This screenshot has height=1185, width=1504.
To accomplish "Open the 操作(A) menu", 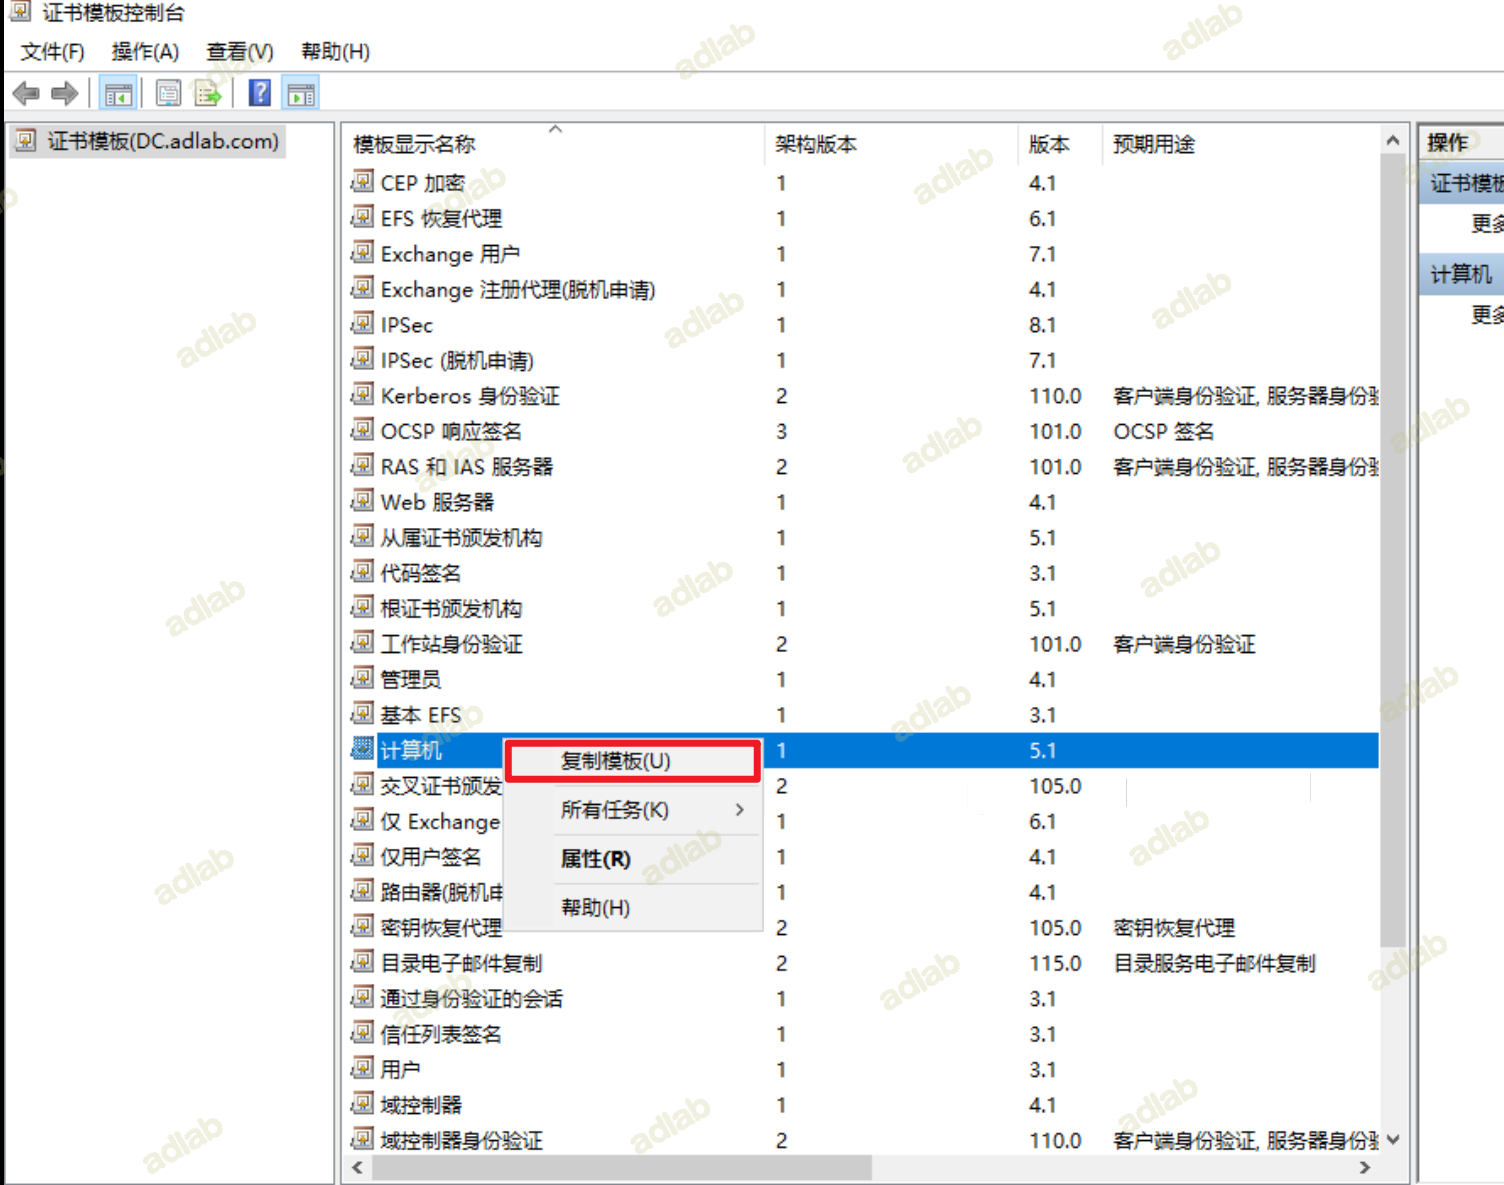I will (145, 52).
